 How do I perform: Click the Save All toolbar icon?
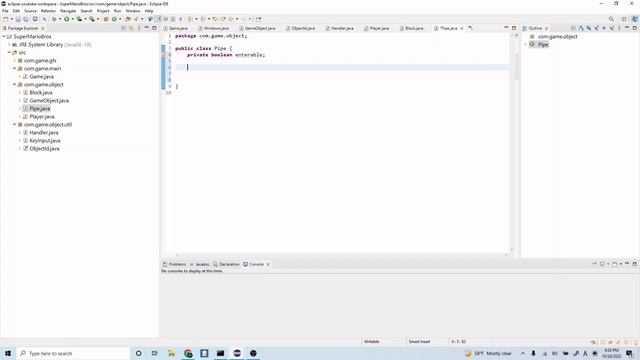click(26, 19)
